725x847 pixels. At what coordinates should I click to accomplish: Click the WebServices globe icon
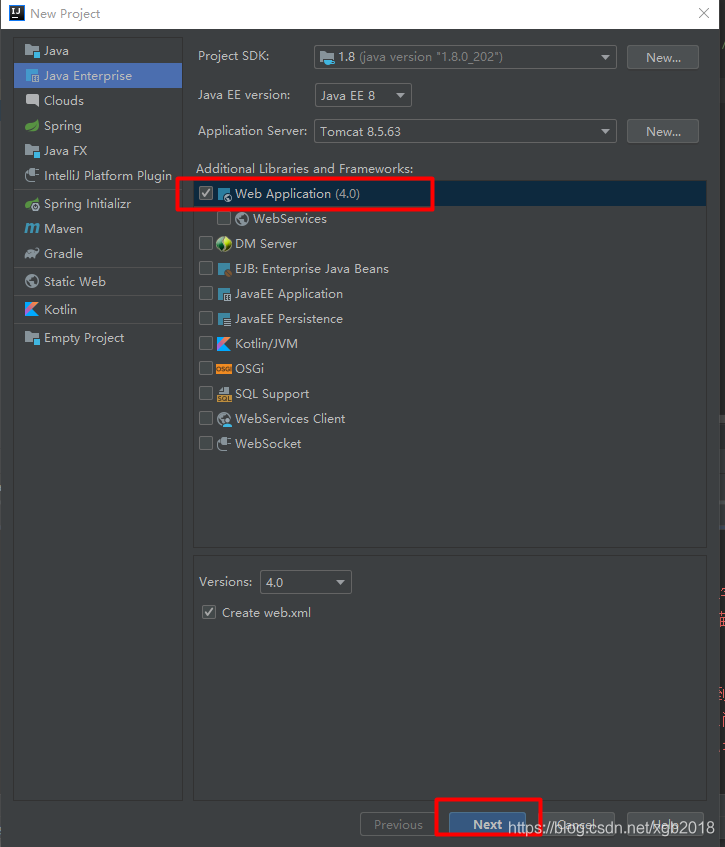[242, 219]
